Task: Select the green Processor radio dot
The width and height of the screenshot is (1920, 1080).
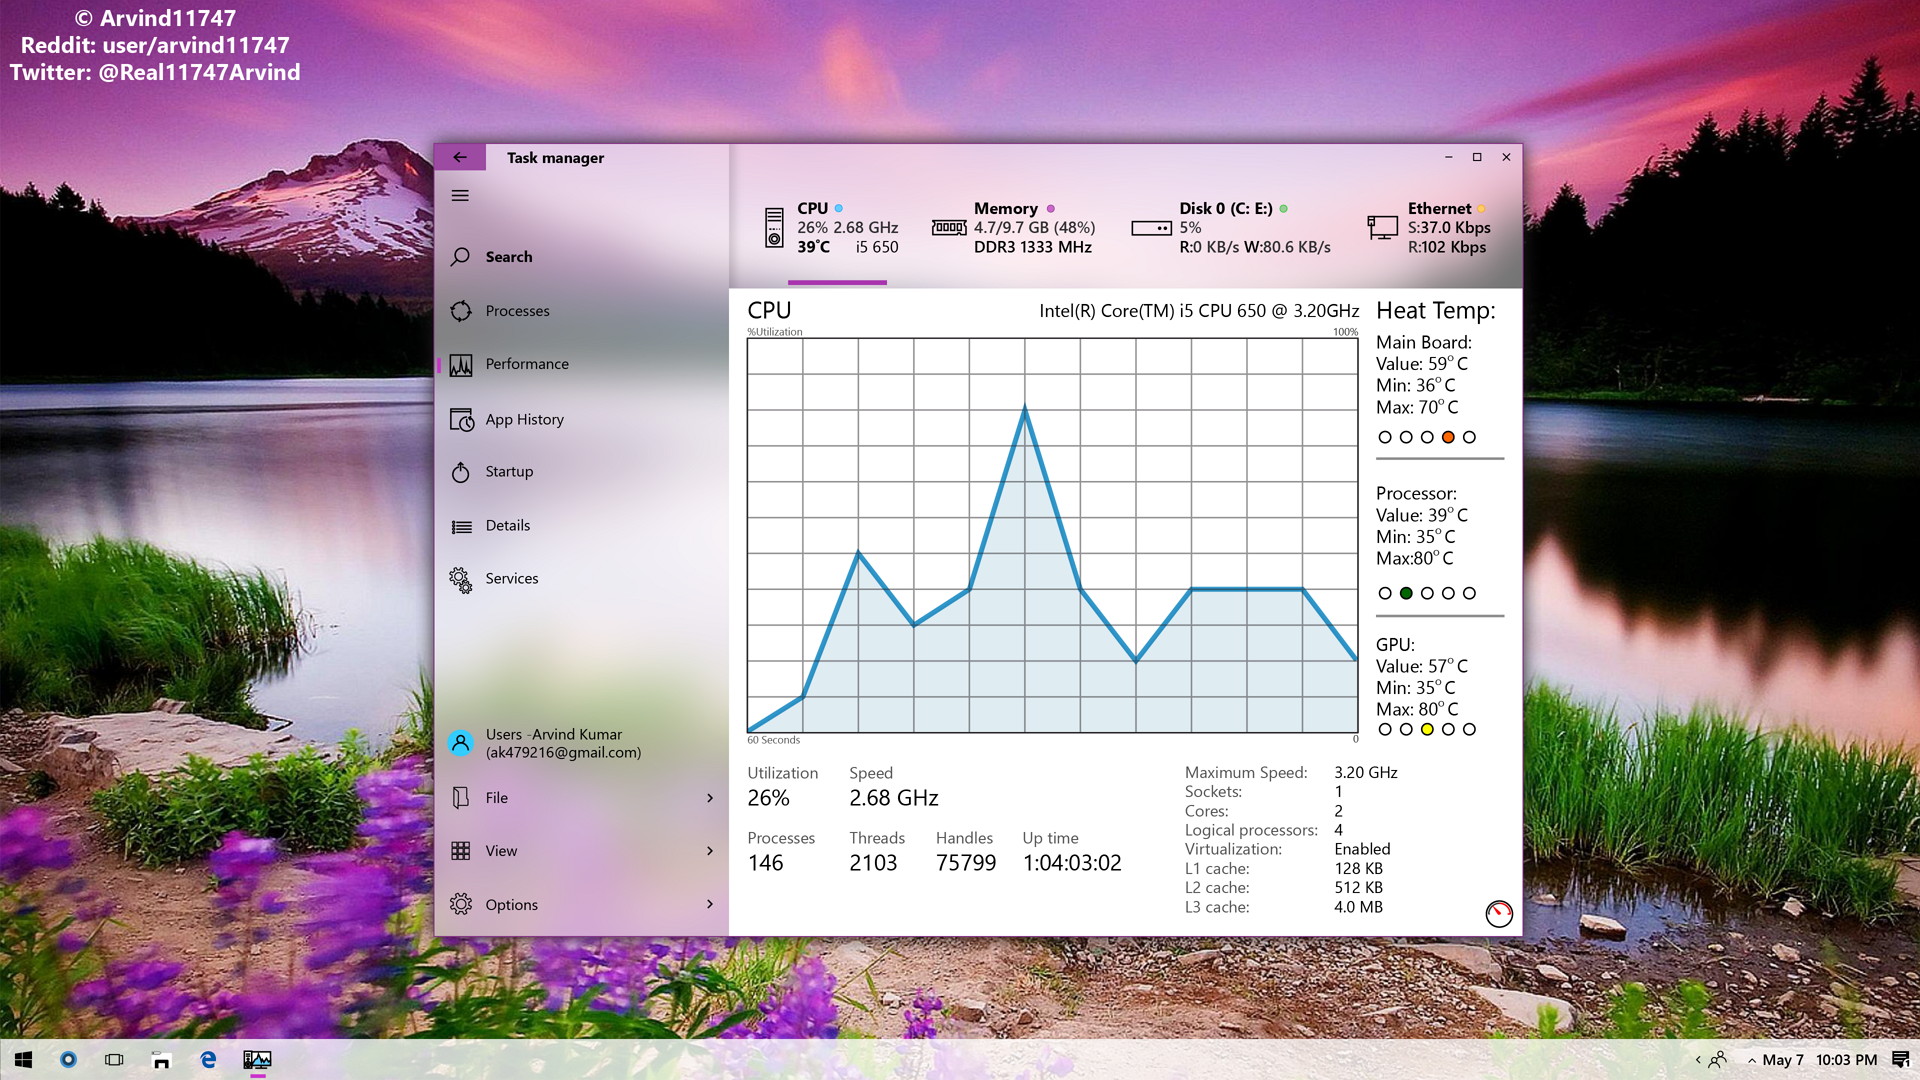Action: click(1406, 593)
